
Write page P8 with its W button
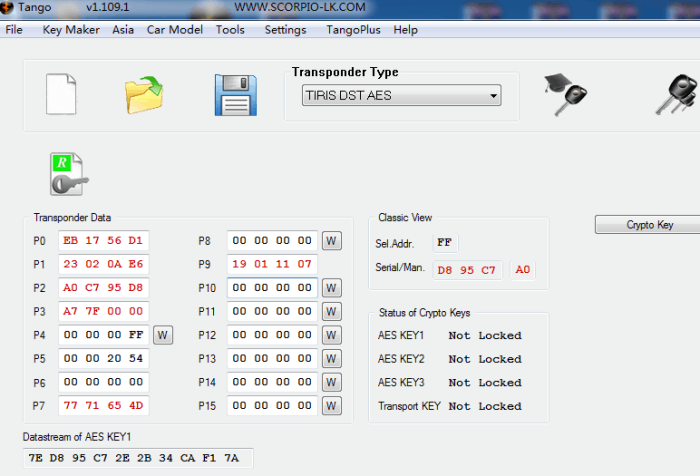click(x=332, y=241)
